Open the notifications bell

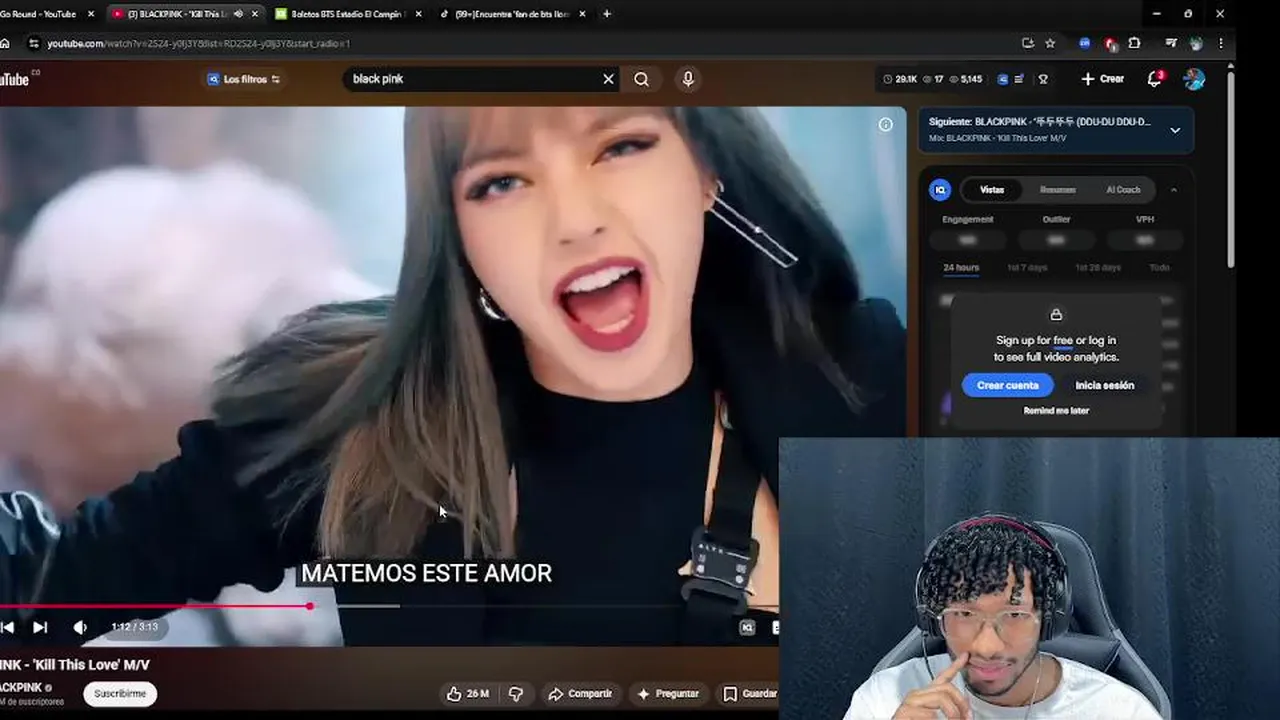pos(1155,79)
